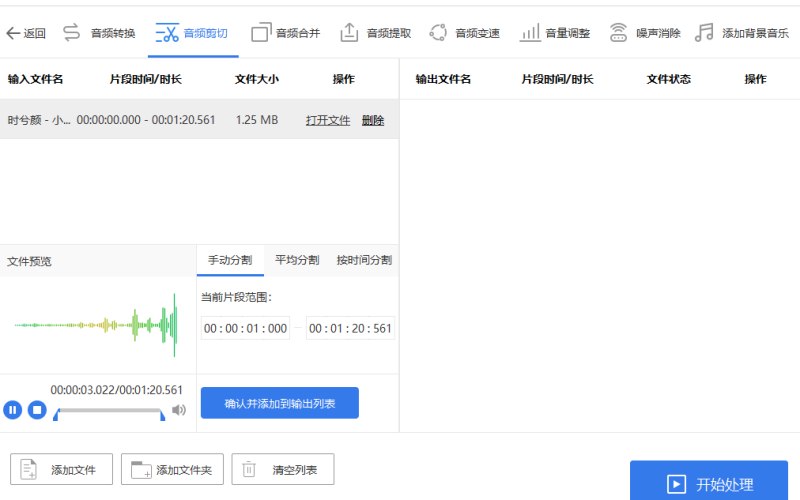Click the output list 操作 column header

point(755,79)
